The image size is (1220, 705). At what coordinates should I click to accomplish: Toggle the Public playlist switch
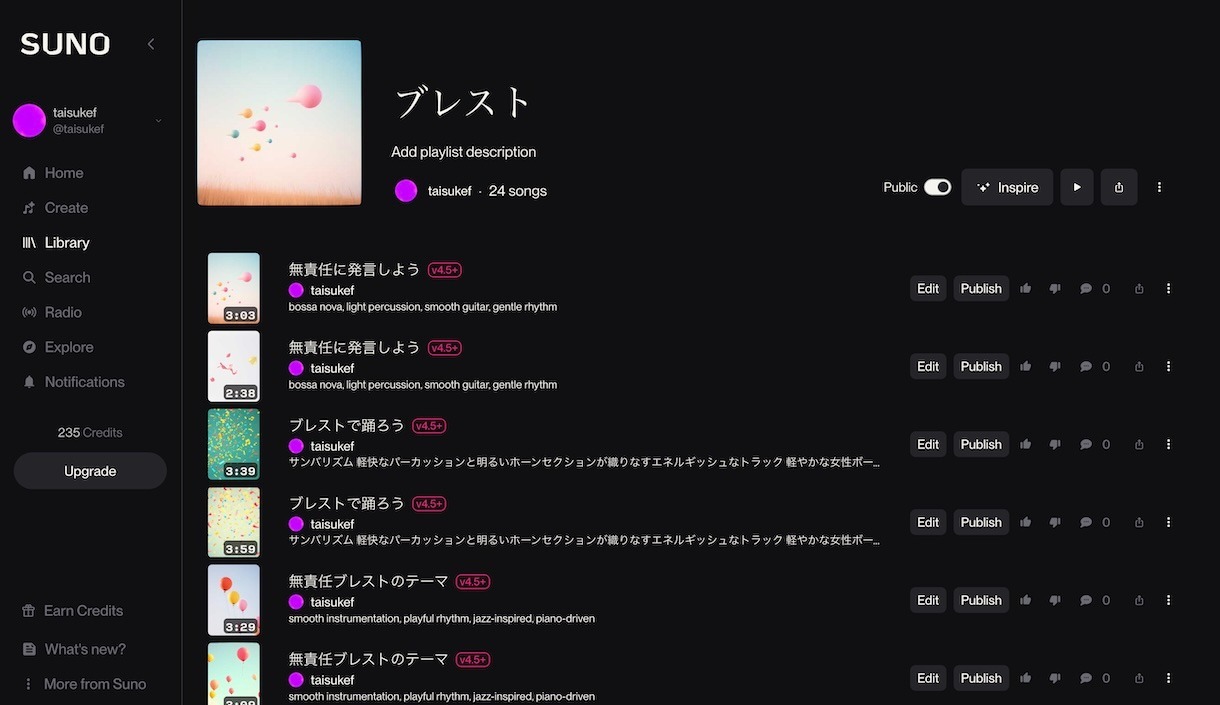[937, 187]
